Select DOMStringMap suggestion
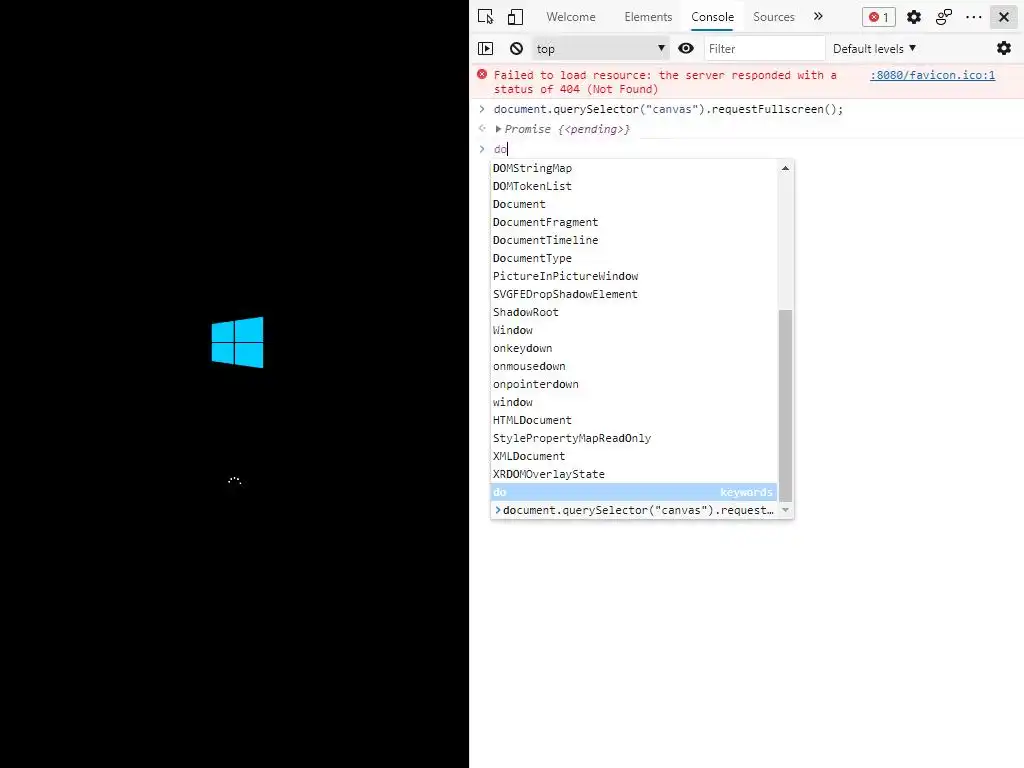Image resolution: width=1024 pixels, height=768 pixels. coord(634,168)
